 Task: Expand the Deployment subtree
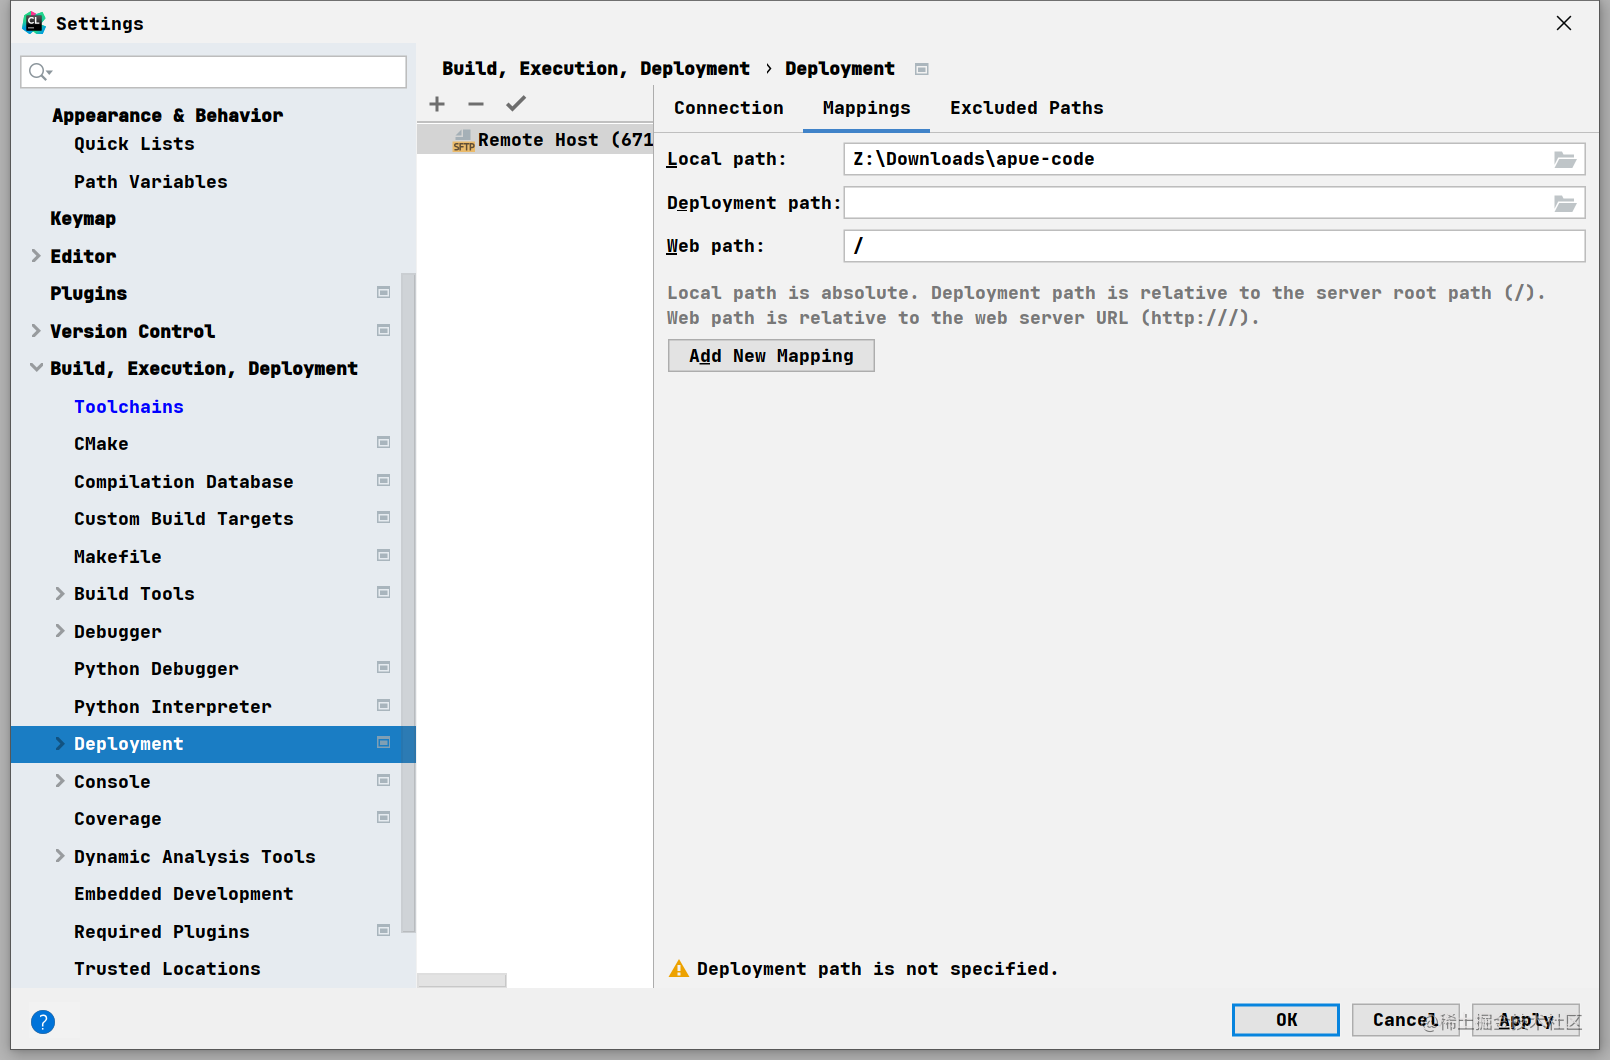60,744
